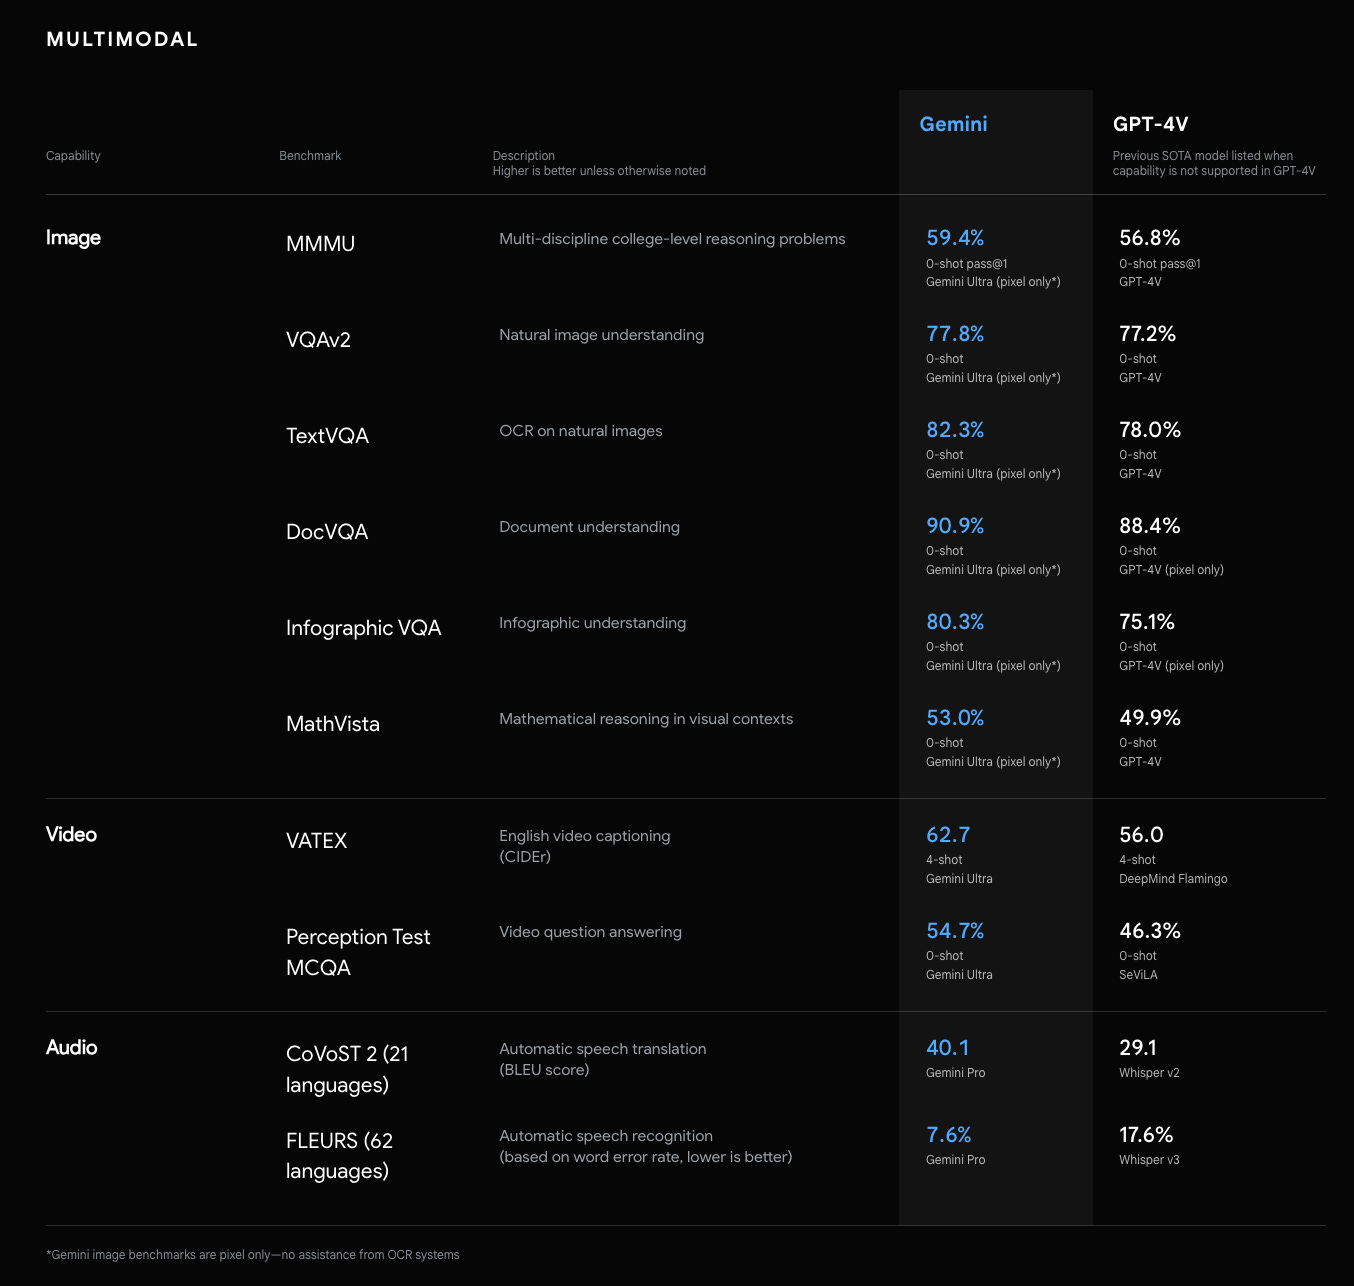Click the '4-shot' label under 62.7
The image size is (1354, 1286).
(944, 860)
